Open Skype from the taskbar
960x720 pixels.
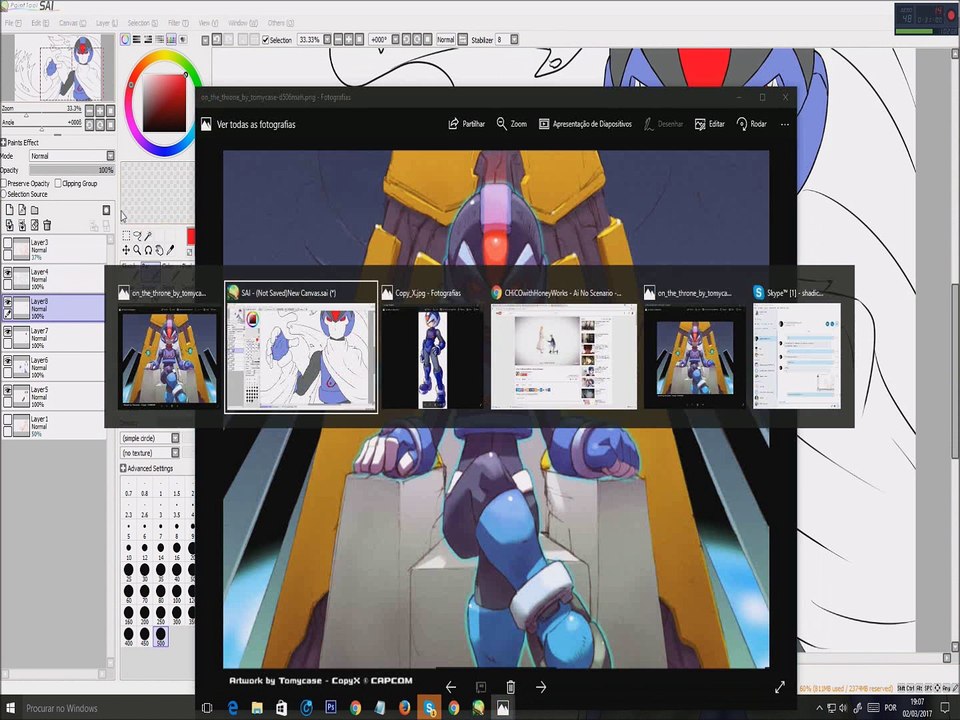pyautogui.click(x=429, y=707)
